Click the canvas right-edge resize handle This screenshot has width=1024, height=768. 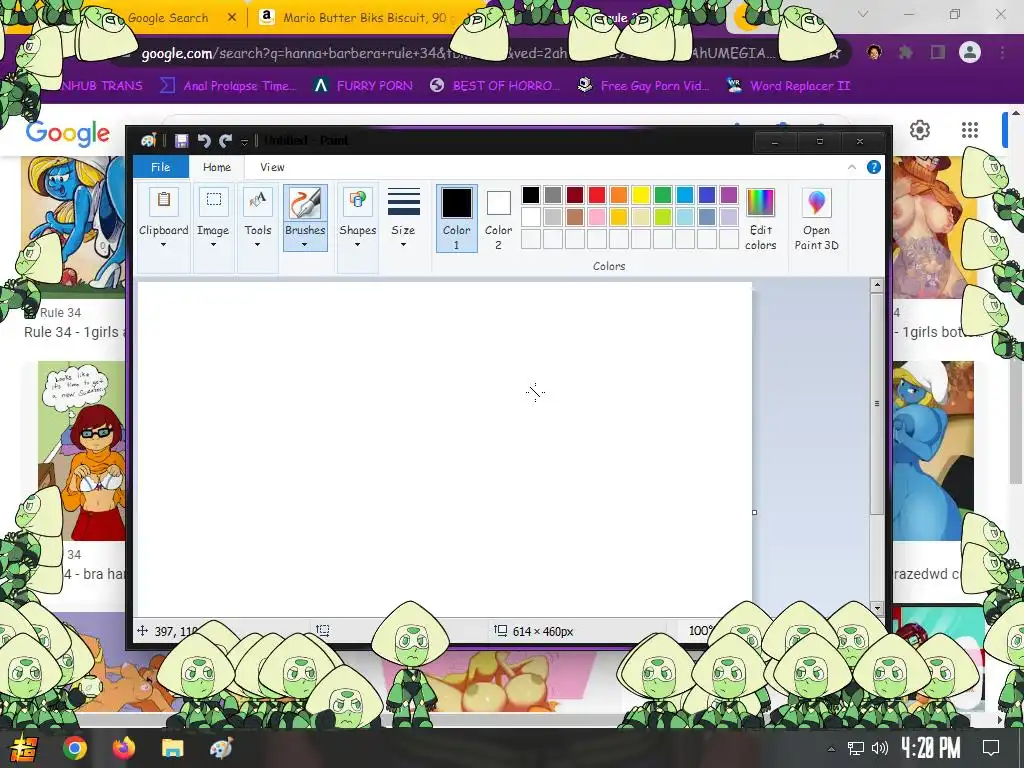click(754, 513)
